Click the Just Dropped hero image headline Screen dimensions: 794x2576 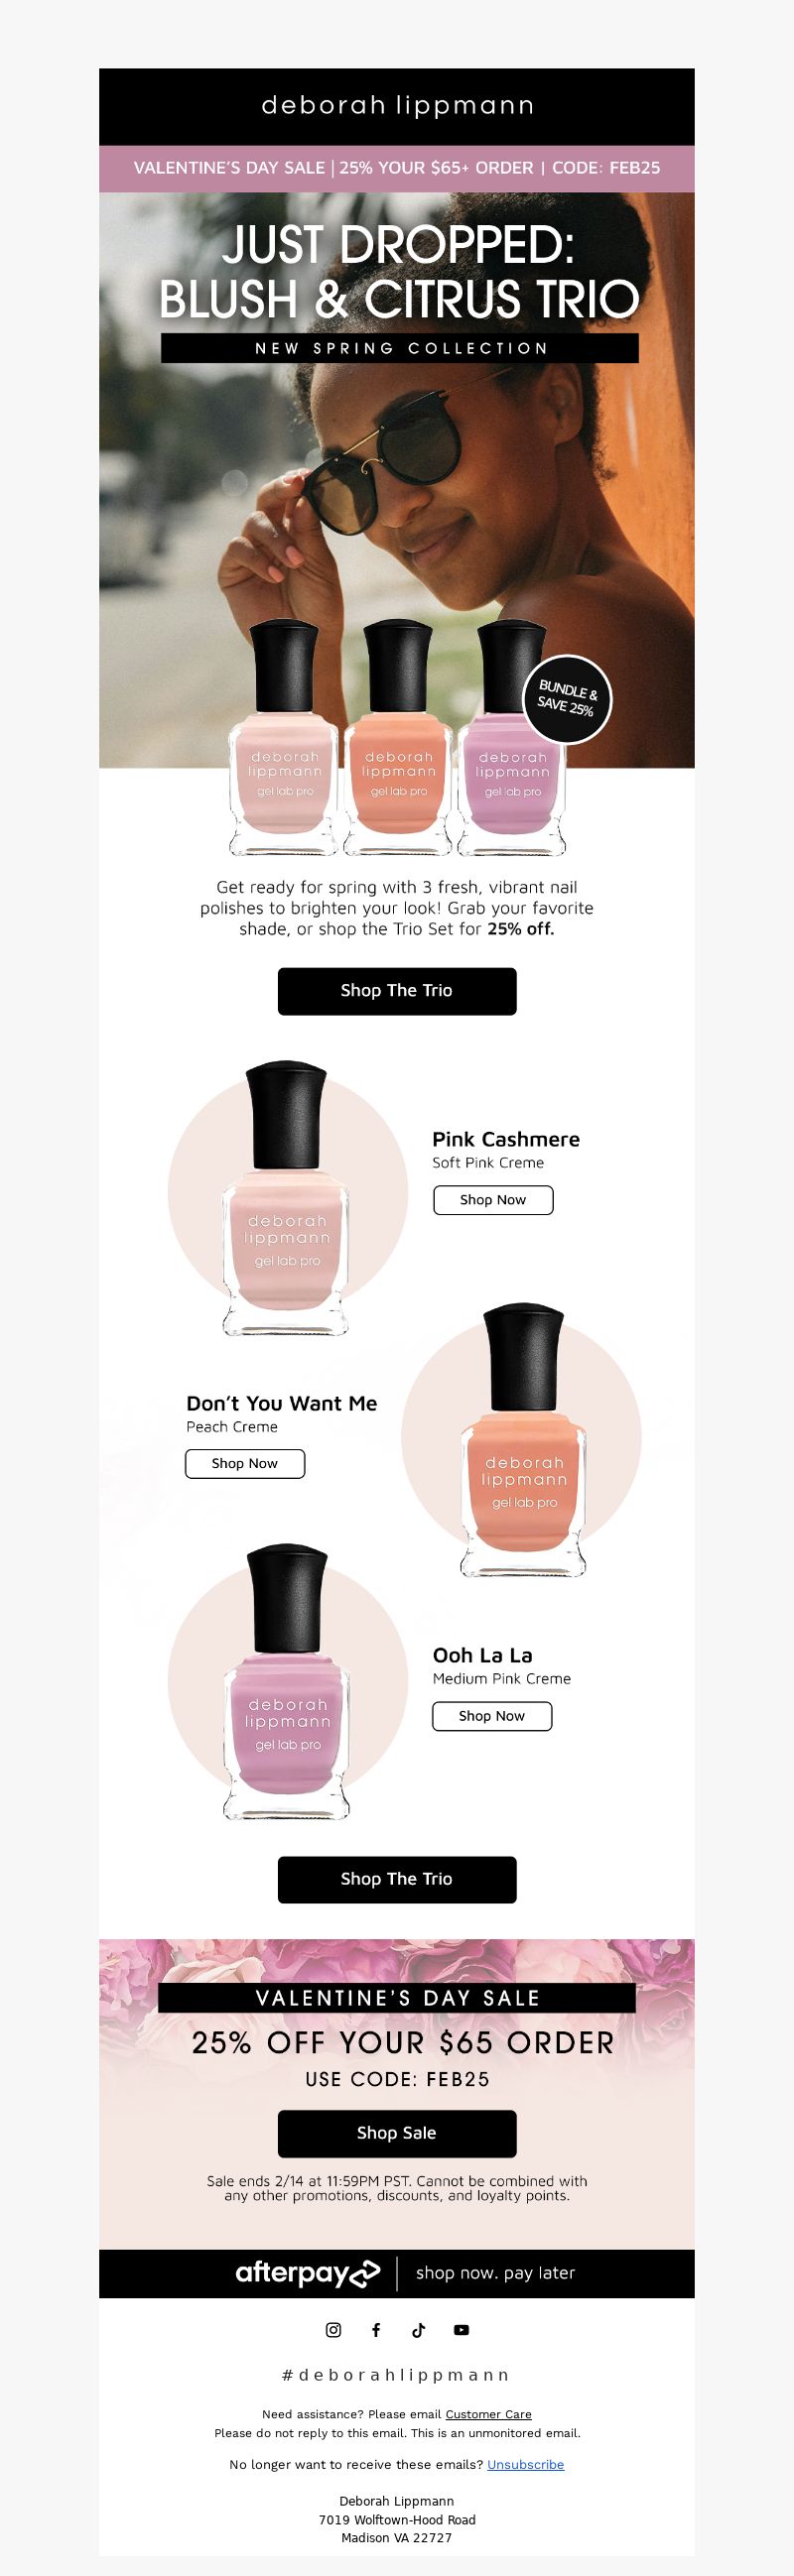(399, 272)
